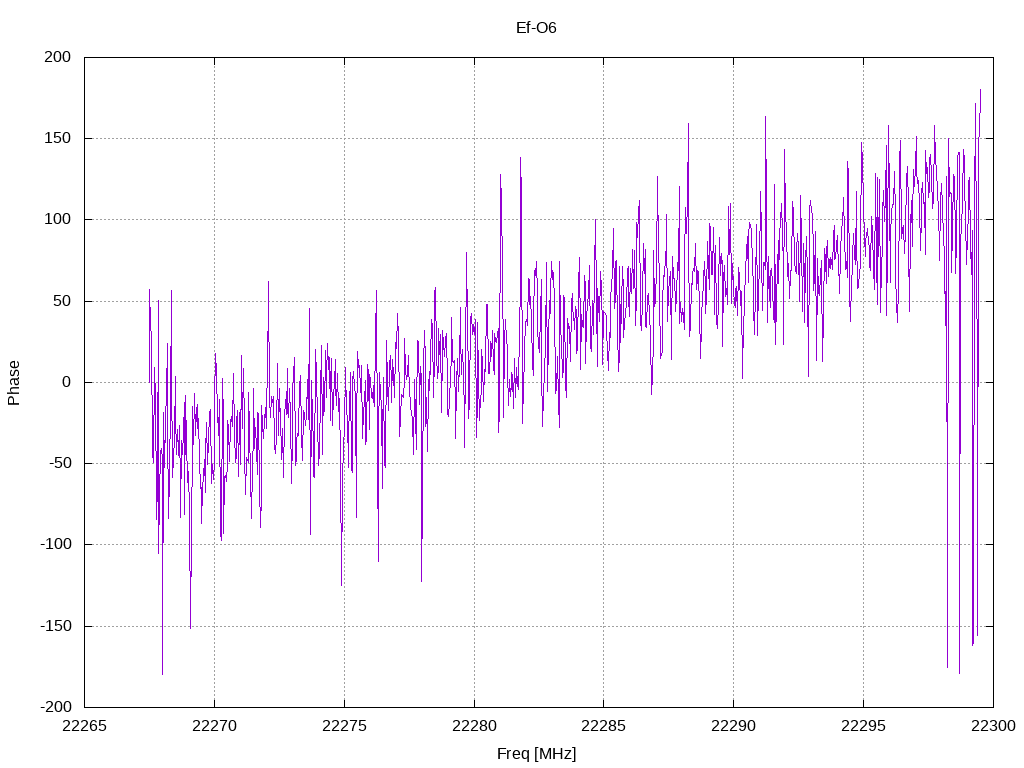1024x768 pixels.
Task: Click the plot title Ef-O6
Action: point(536,27)
